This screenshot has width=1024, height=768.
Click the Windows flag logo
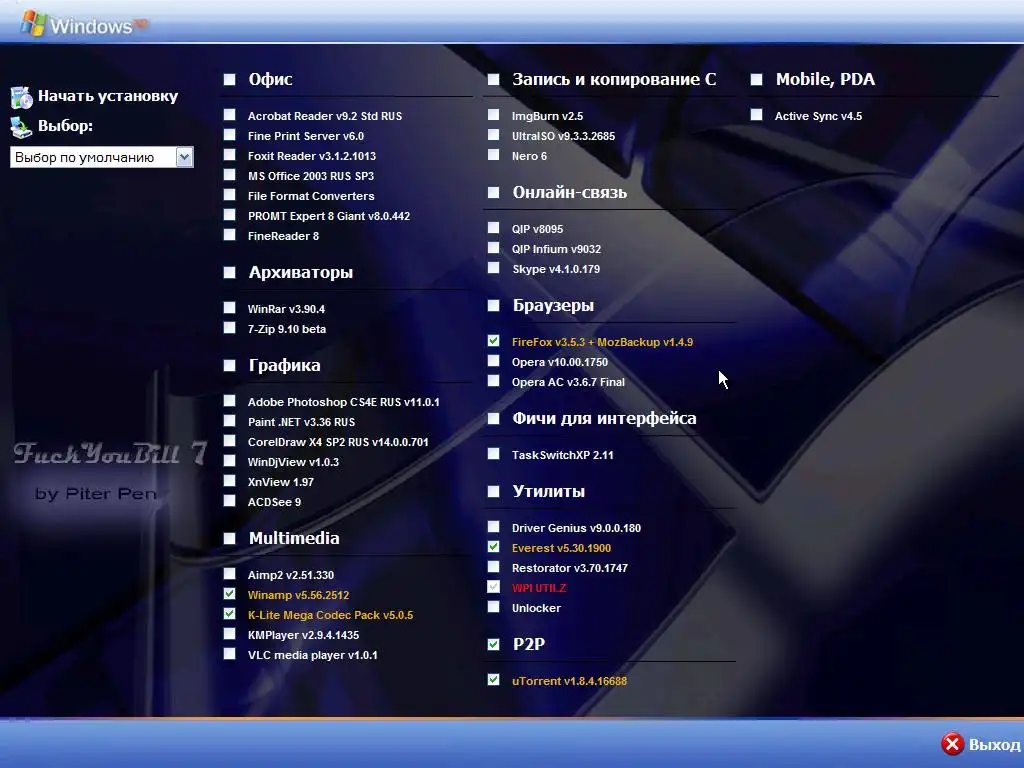[33, 24]
